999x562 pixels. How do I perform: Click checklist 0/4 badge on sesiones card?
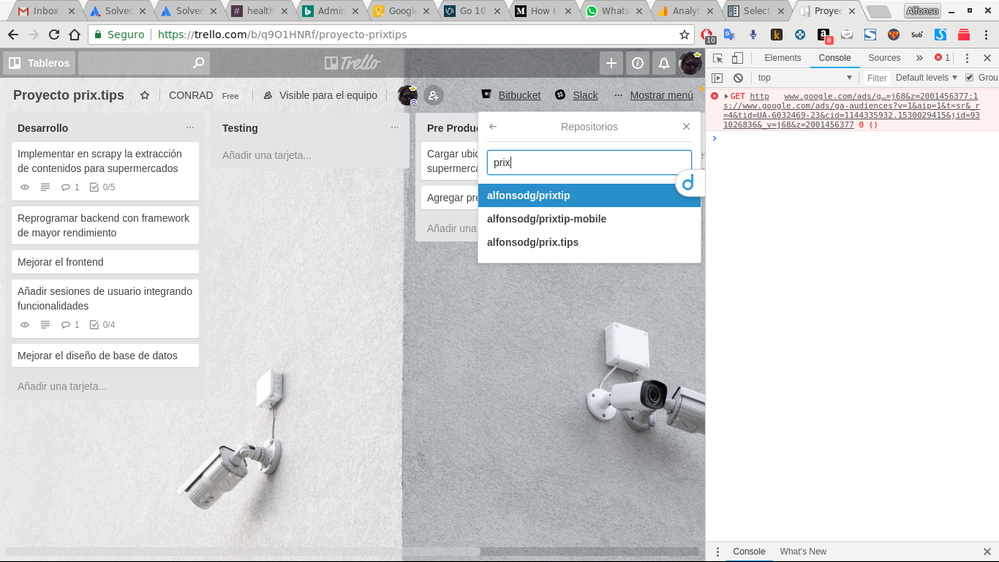point(102,325)
